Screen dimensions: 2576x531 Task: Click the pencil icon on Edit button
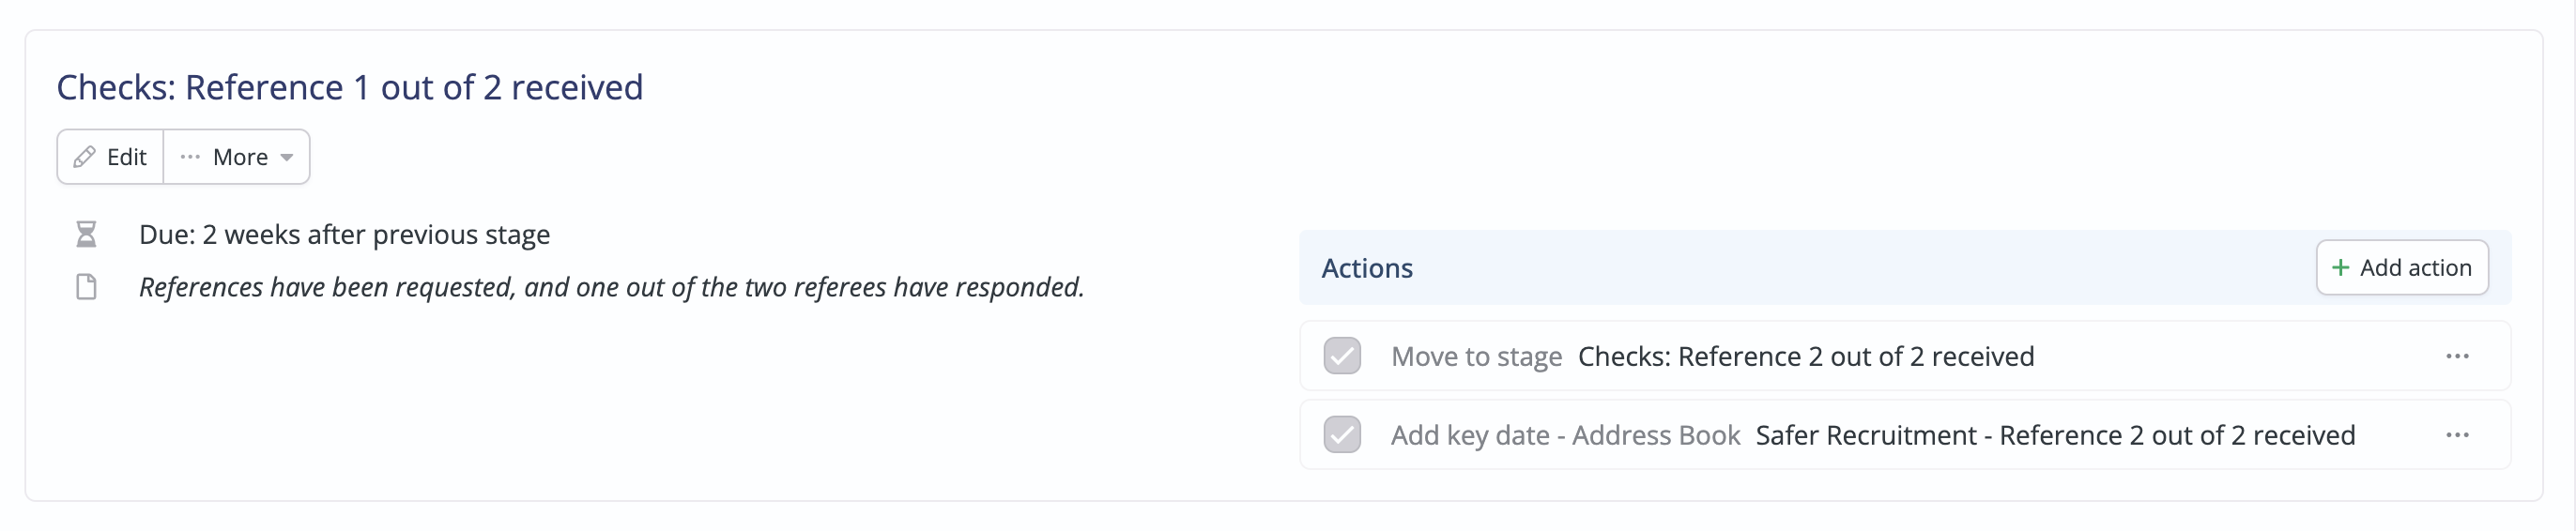click(x=85, y=157)
